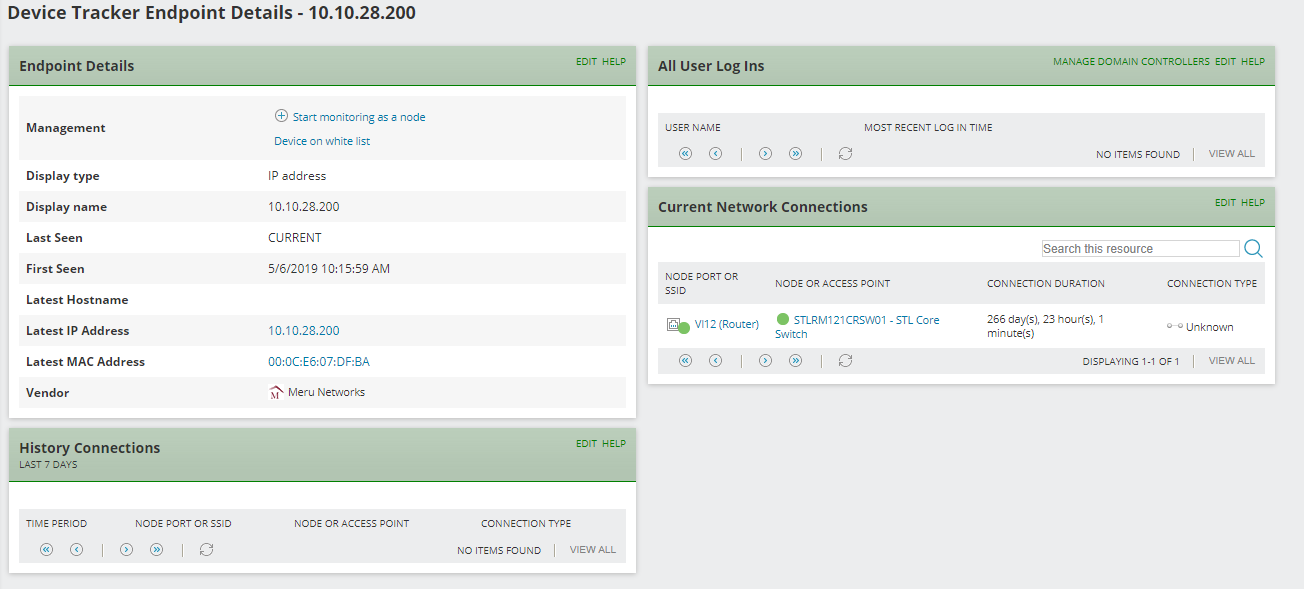Open Help for Current Network Connections
The width and height of the screenshot is (1304, 589).
(x=1253, y=203)
